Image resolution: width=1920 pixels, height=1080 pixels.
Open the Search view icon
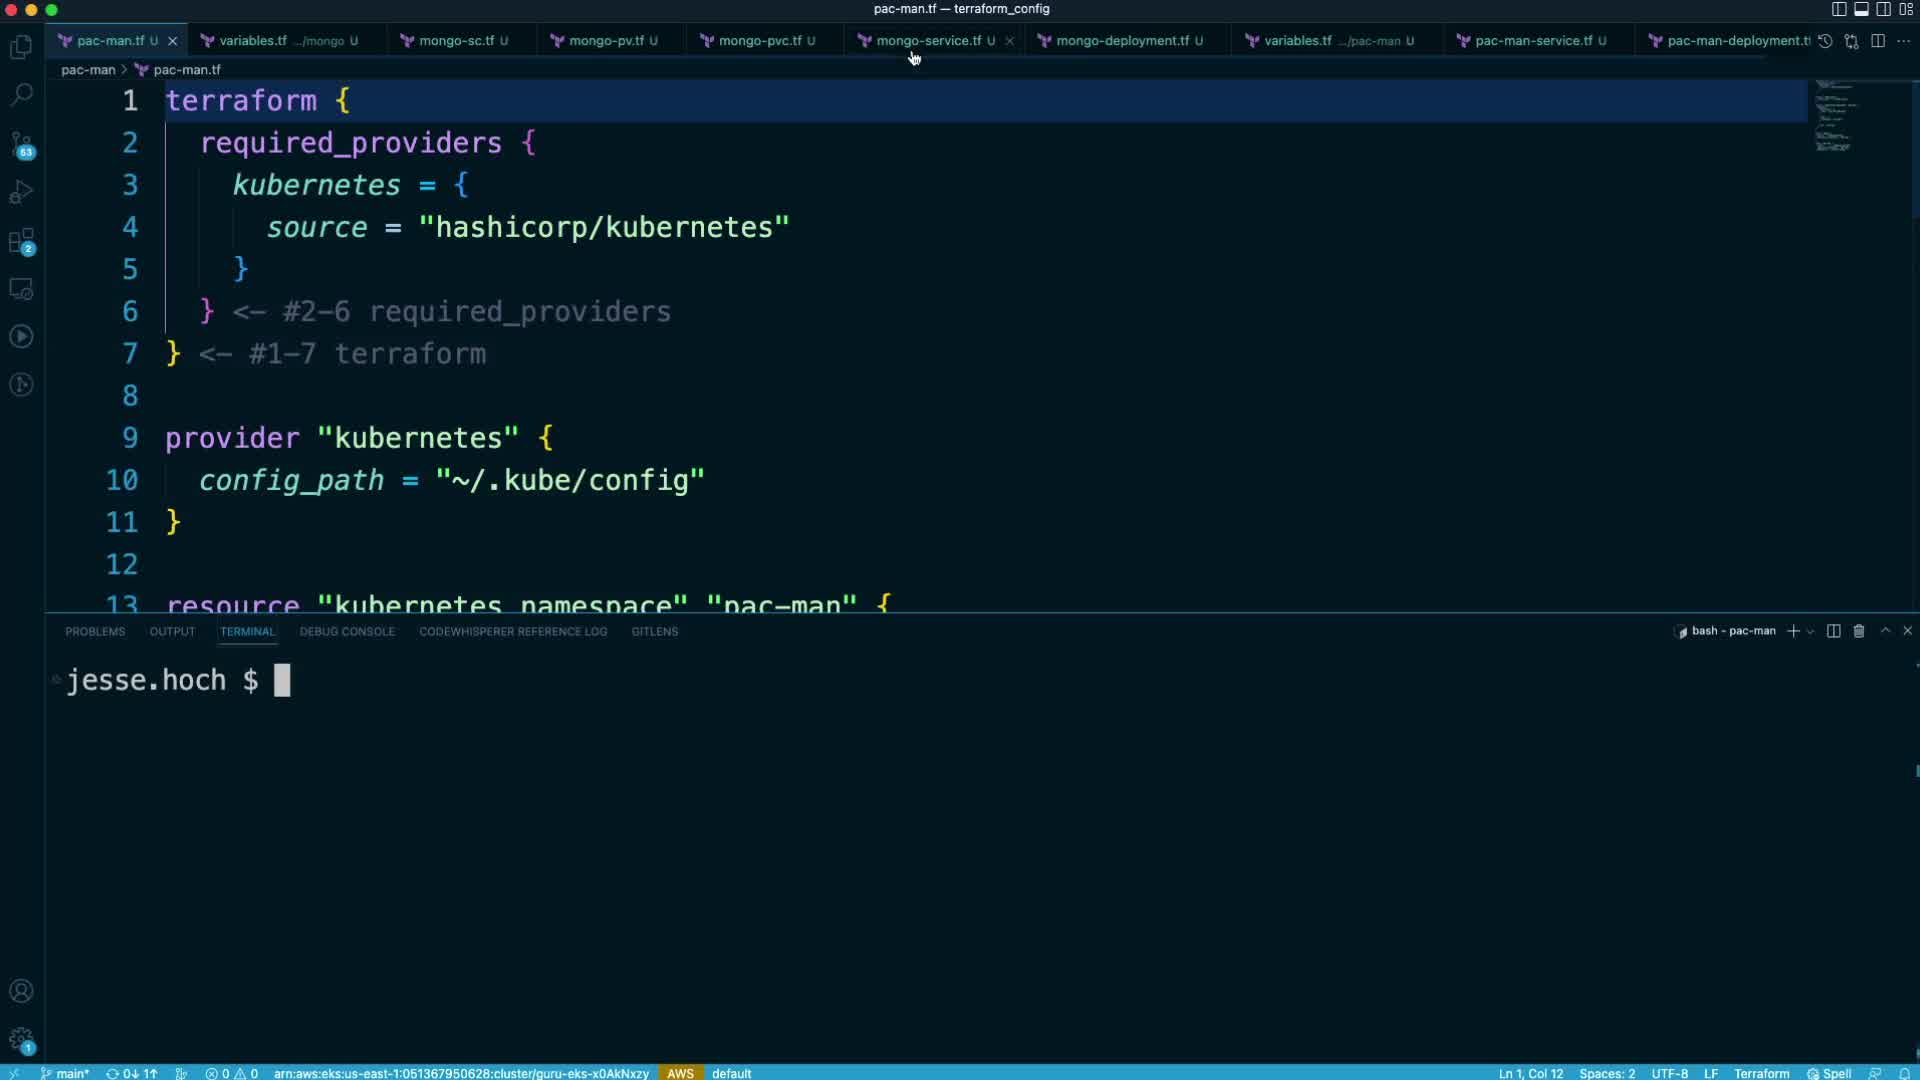click(21, 95)
